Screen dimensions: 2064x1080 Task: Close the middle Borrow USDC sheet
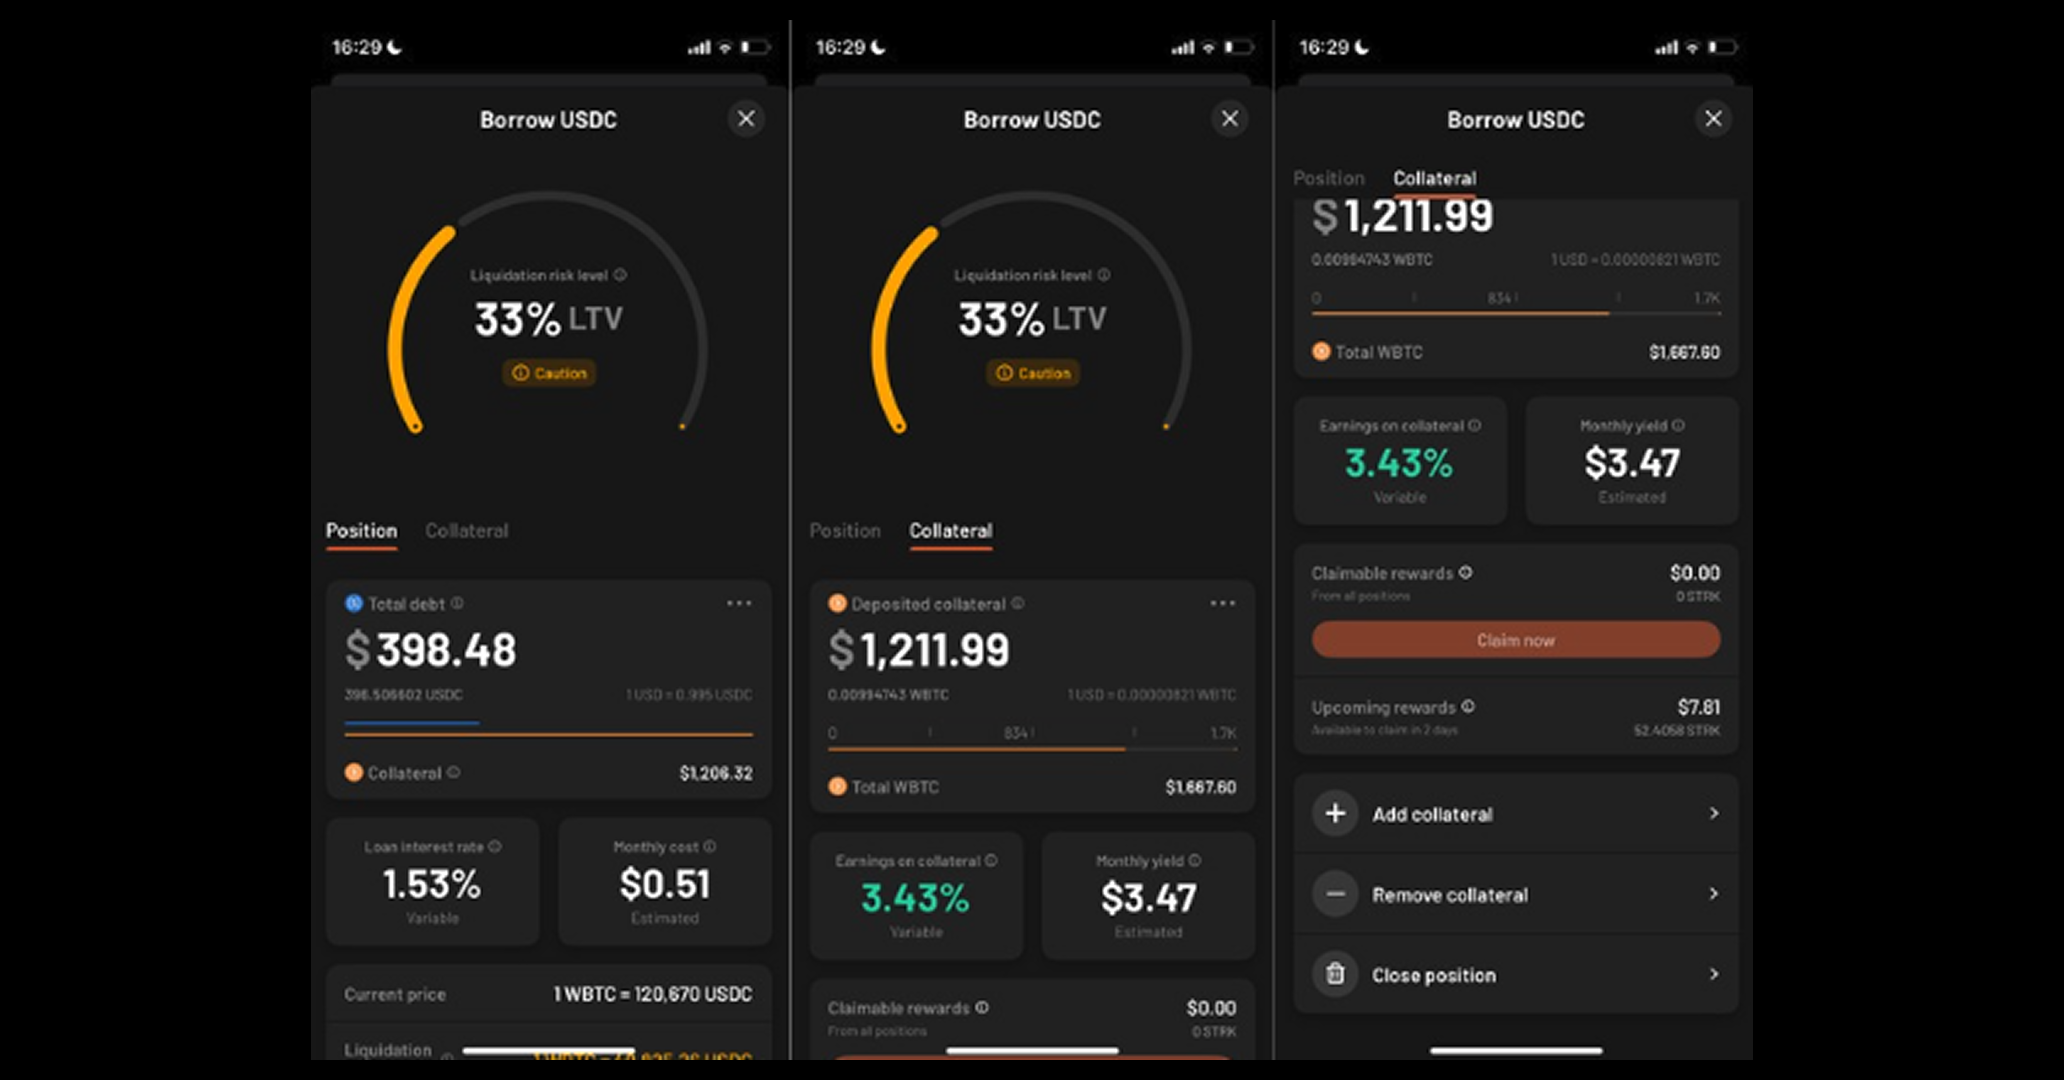[x=1230, y=119]
